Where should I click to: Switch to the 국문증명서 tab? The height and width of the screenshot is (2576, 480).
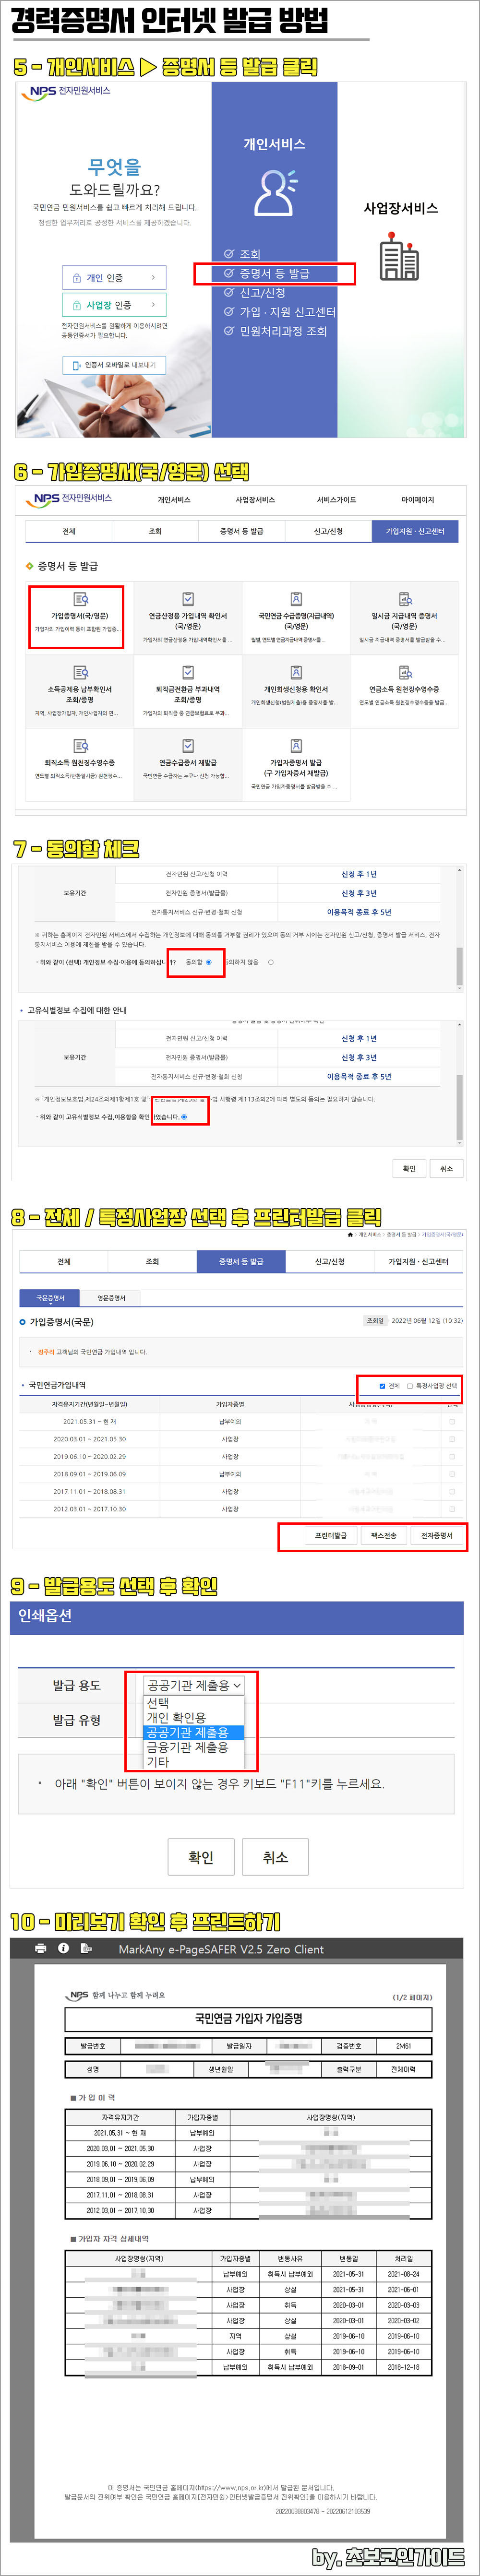tap(50, 1298)
